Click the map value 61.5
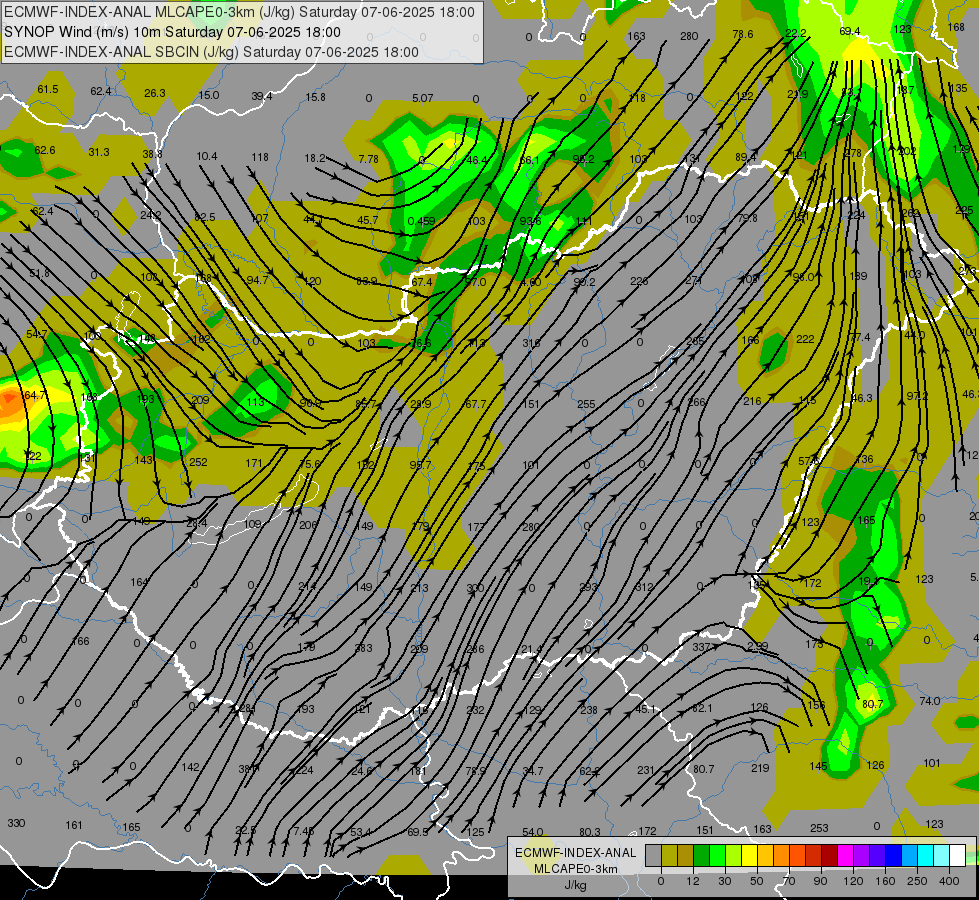Screen dimensions: 979x900 tap(47, 89)
